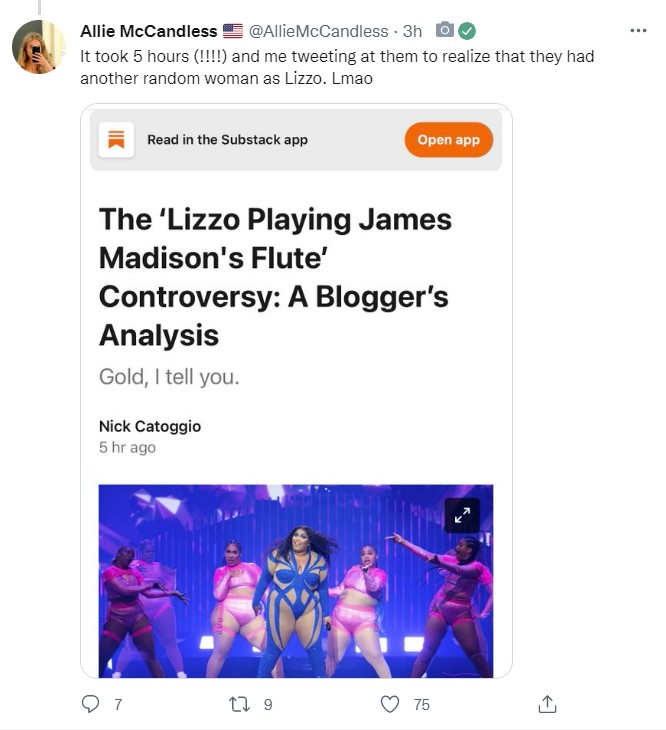Like the tweet with heart icon
Viewport: 666px width, 730px height.
pos(390,704)
